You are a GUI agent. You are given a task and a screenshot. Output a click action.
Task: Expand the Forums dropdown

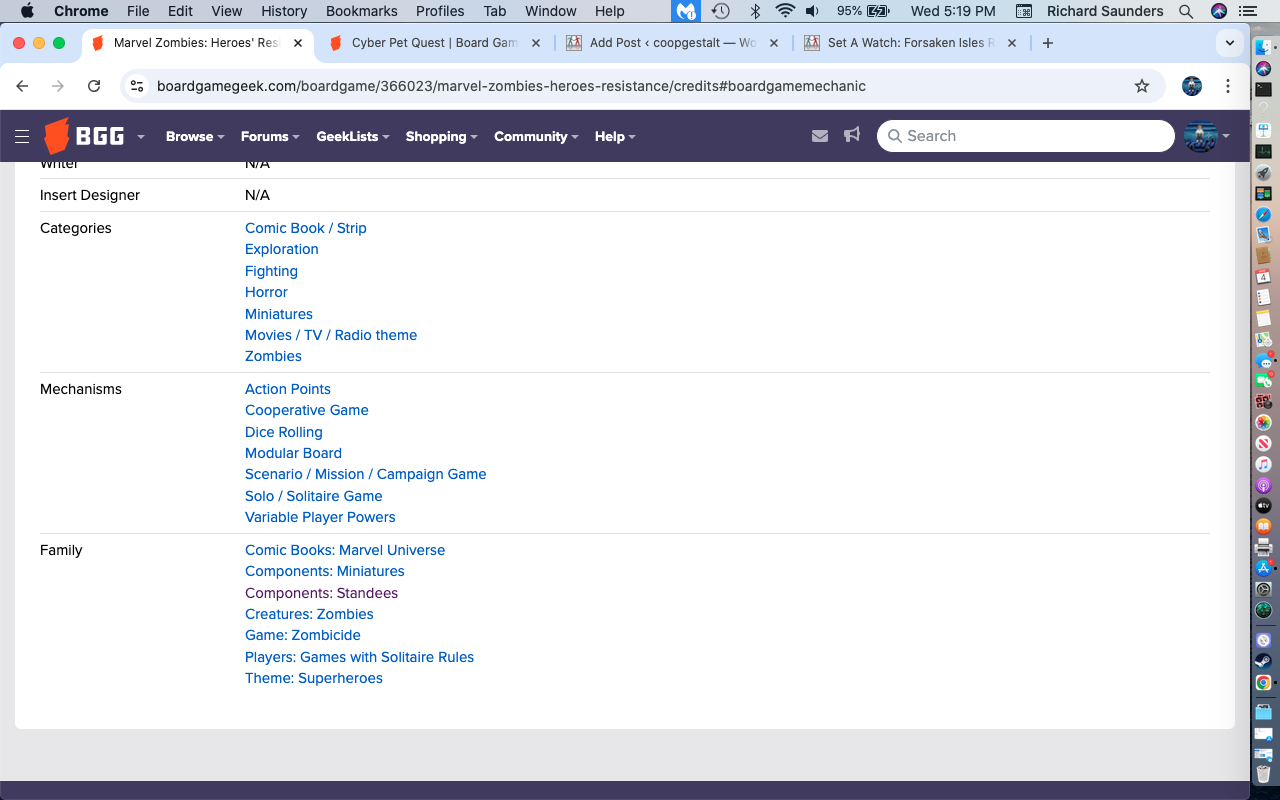[x=270, y=137]
